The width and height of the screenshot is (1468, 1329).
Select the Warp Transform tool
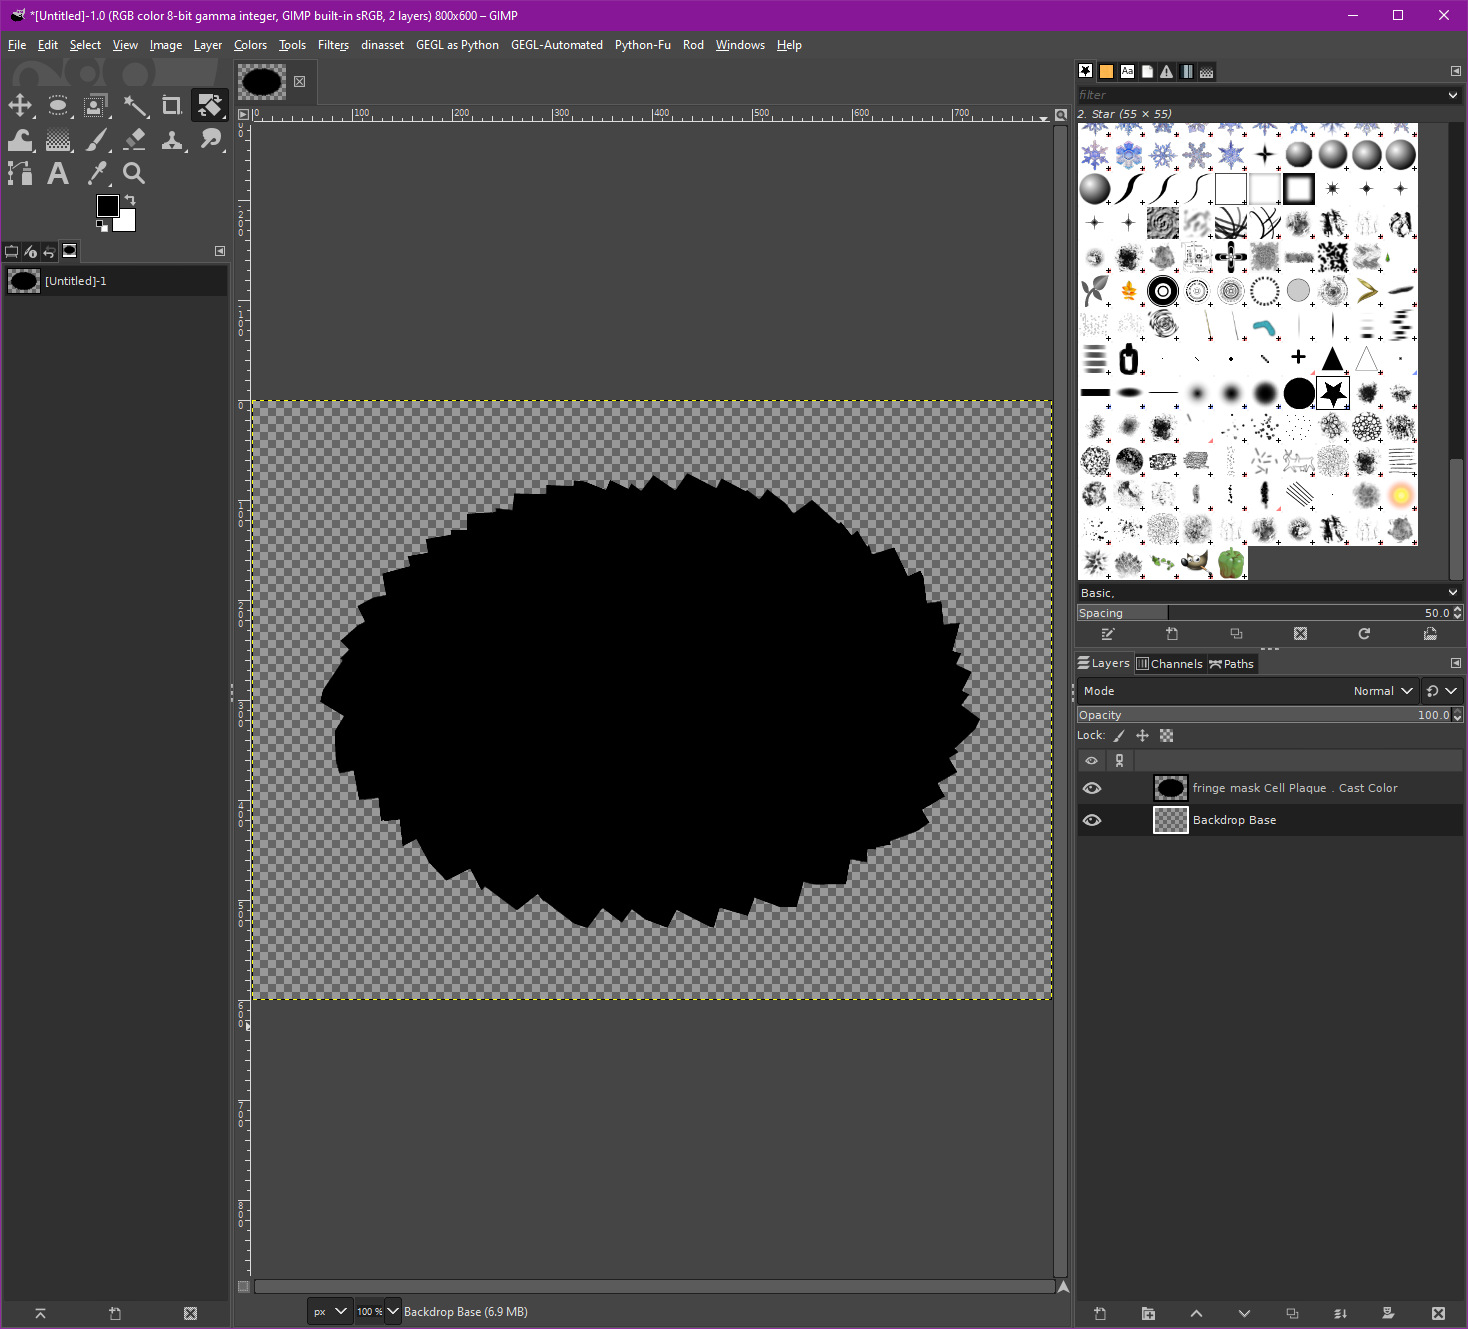20,140
